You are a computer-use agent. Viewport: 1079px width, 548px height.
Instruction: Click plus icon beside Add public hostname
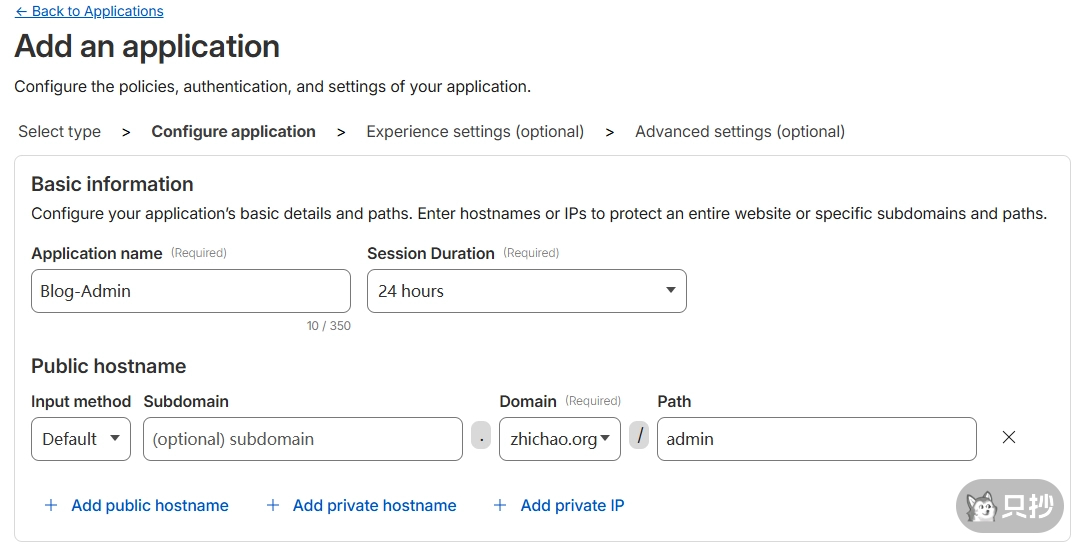[x=51, y=506]
